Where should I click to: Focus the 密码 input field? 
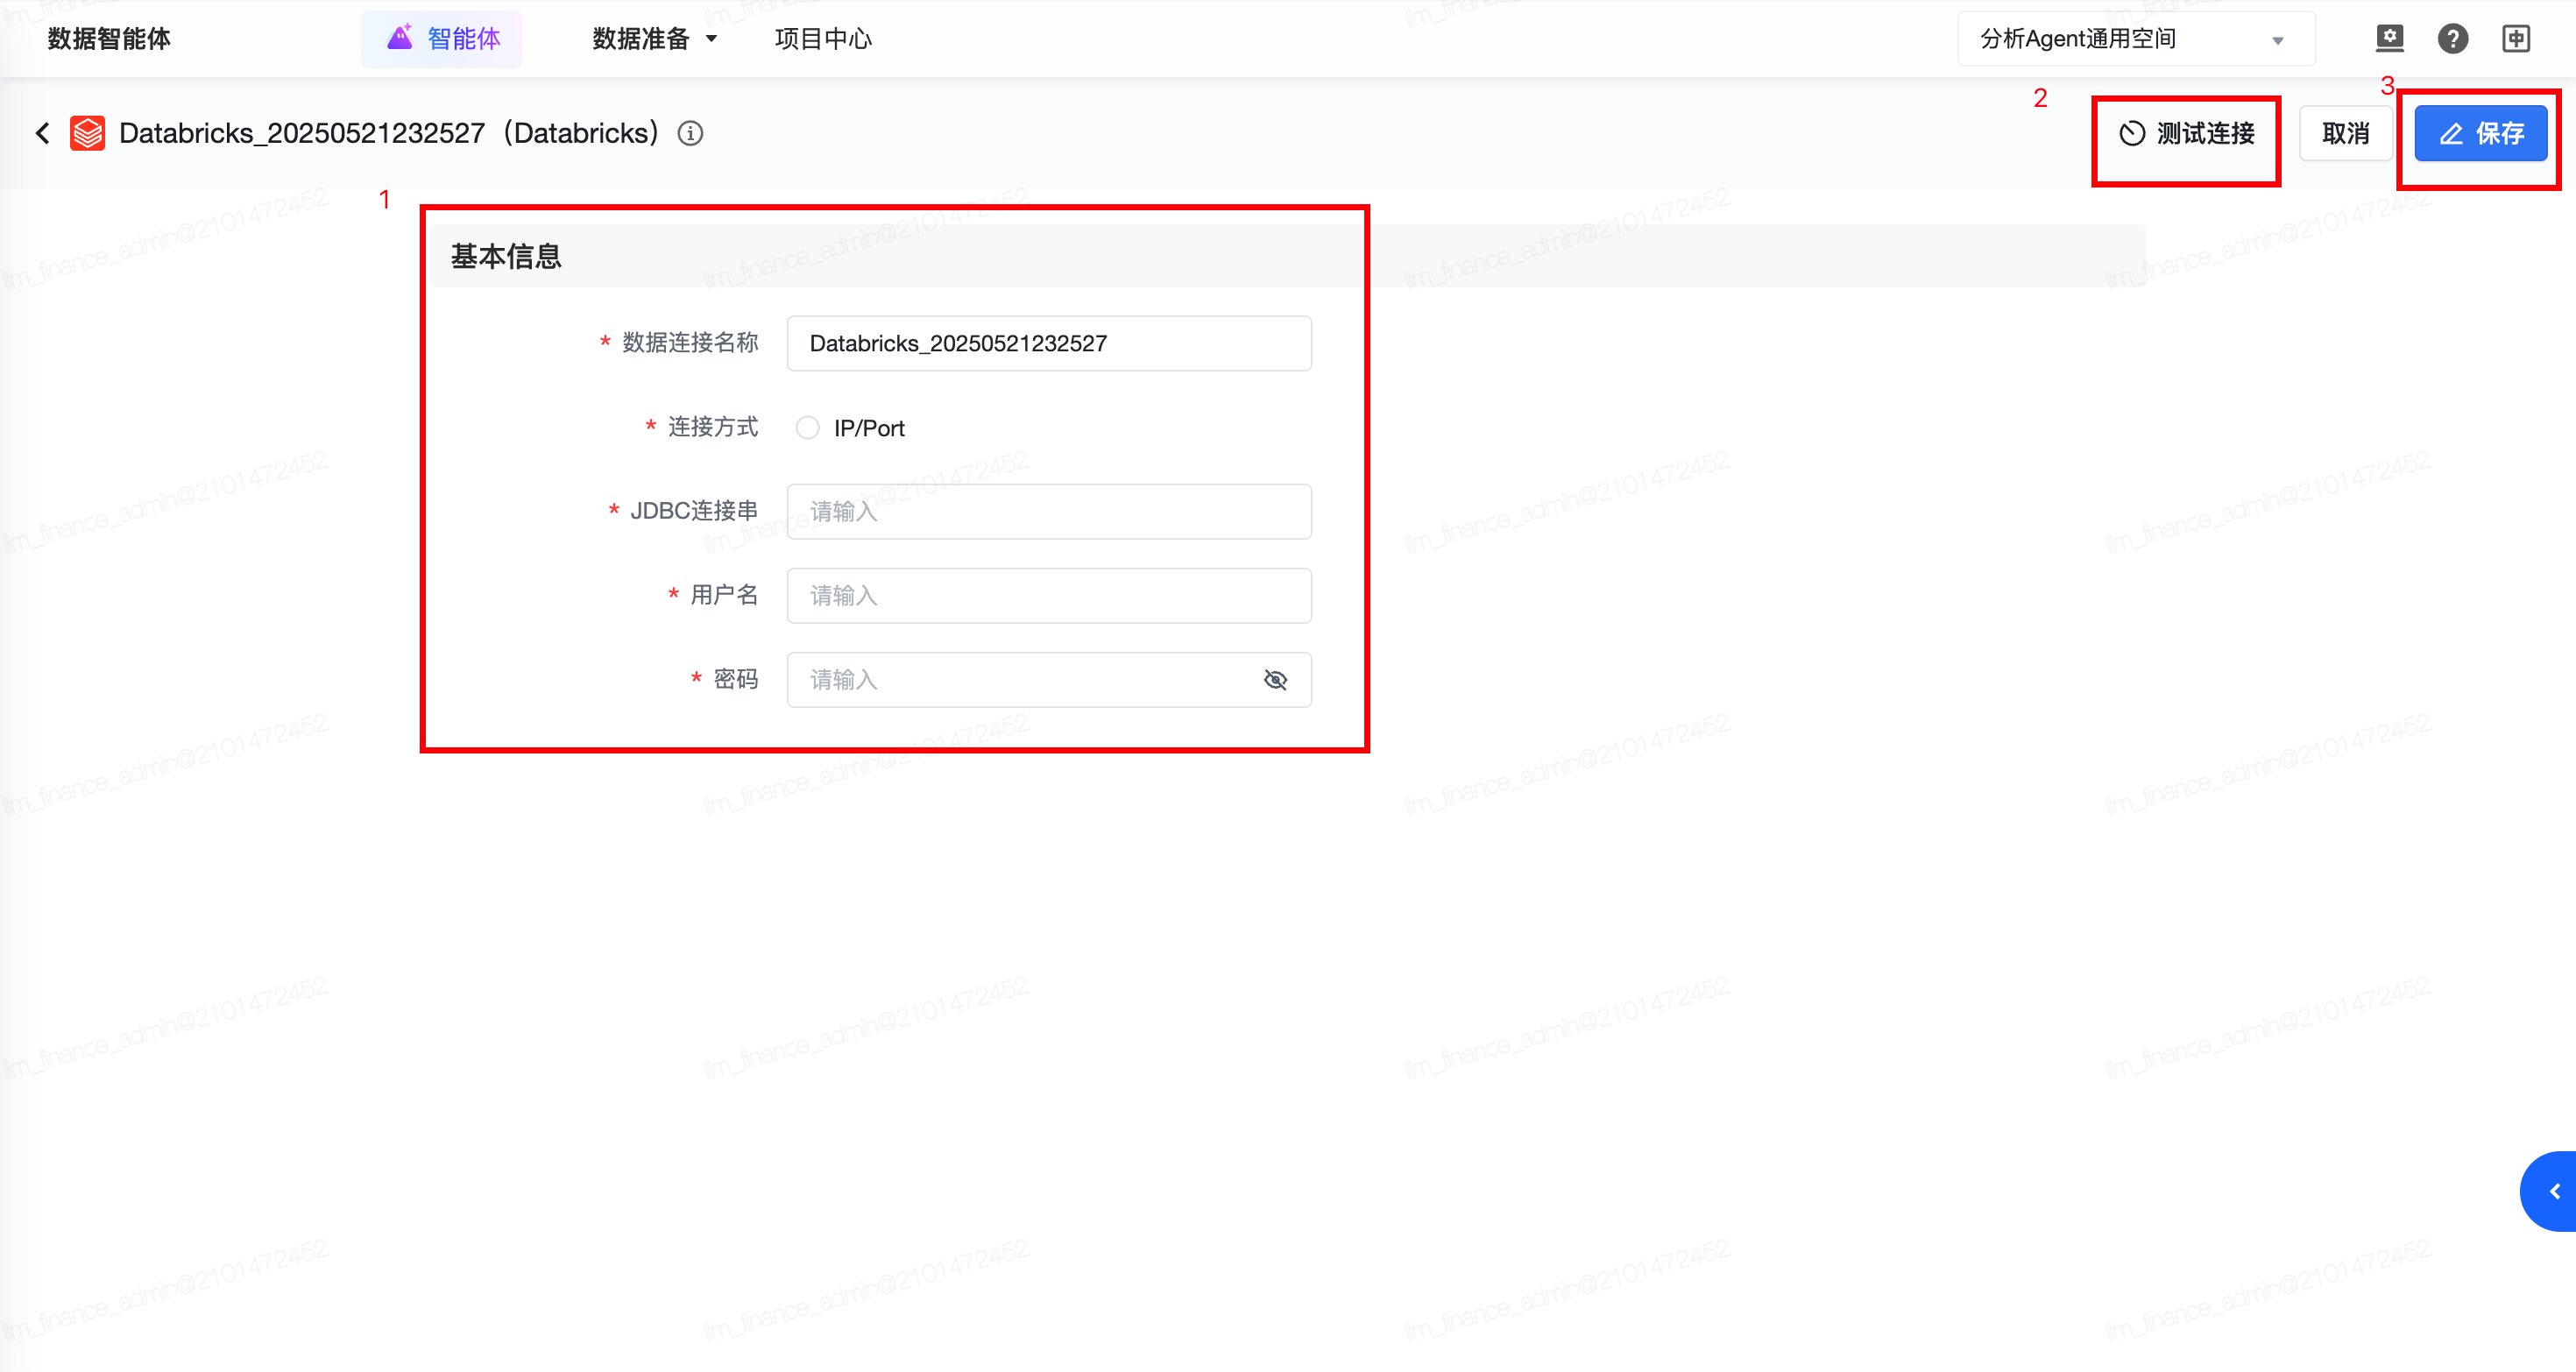click(1049, 680)
